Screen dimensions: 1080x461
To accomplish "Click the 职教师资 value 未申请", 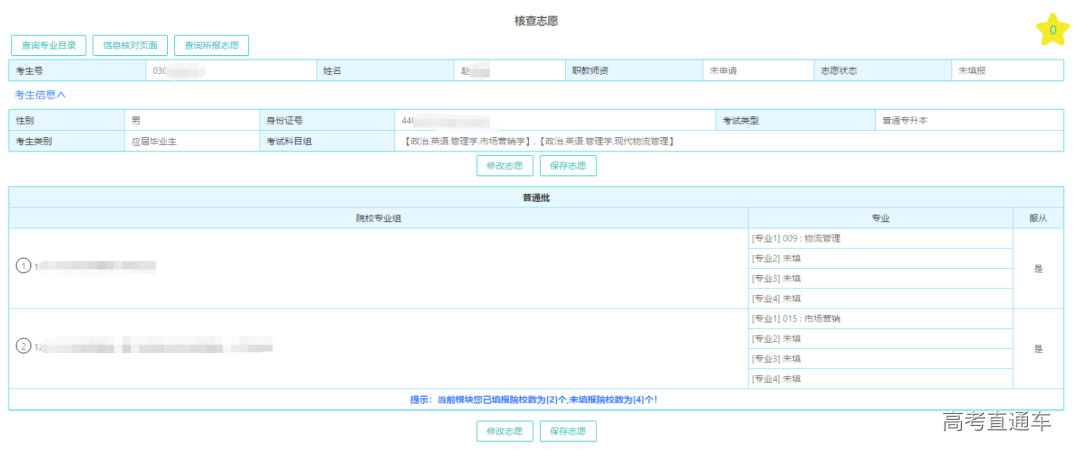I will 723,71.
